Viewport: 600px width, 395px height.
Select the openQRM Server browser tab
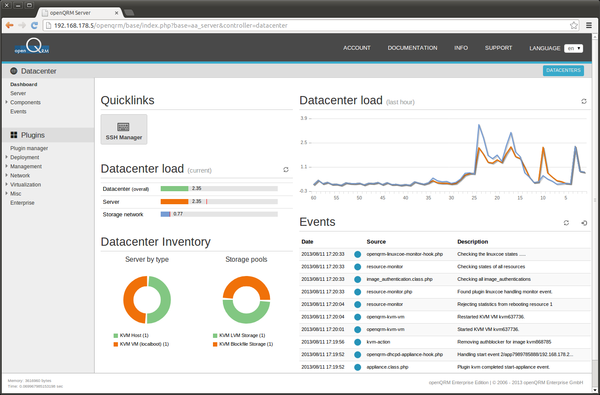[x=80, y=13]
